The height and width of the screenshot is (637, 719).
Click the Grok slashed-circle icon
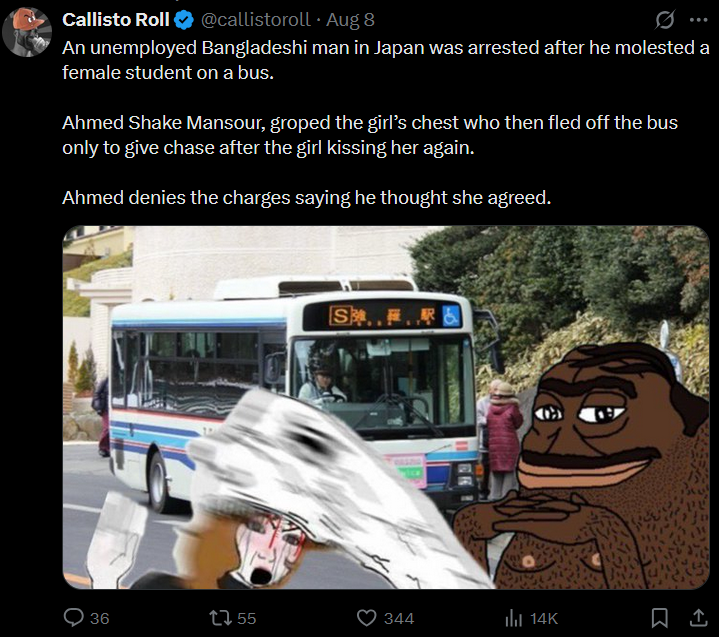point(665,20)
